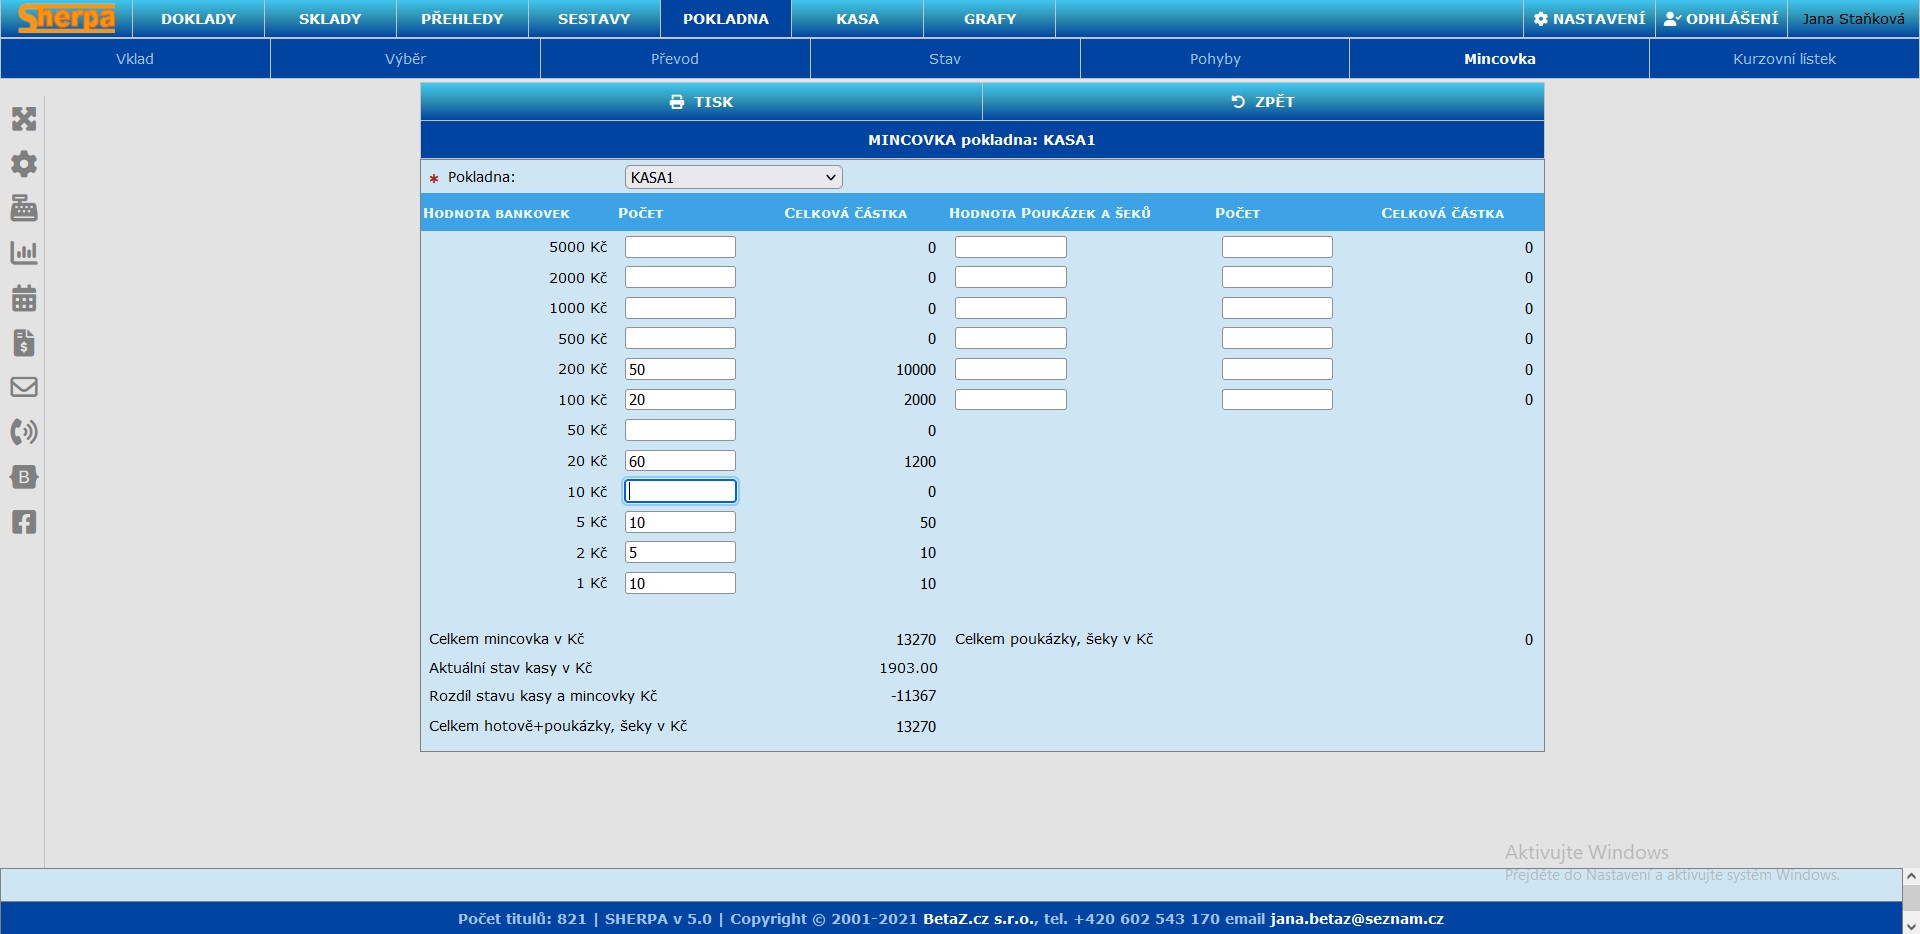Viewport: 1920px width, 934px height.
Task: Click the 5000 Kč count input field
Action: [680, 247]
